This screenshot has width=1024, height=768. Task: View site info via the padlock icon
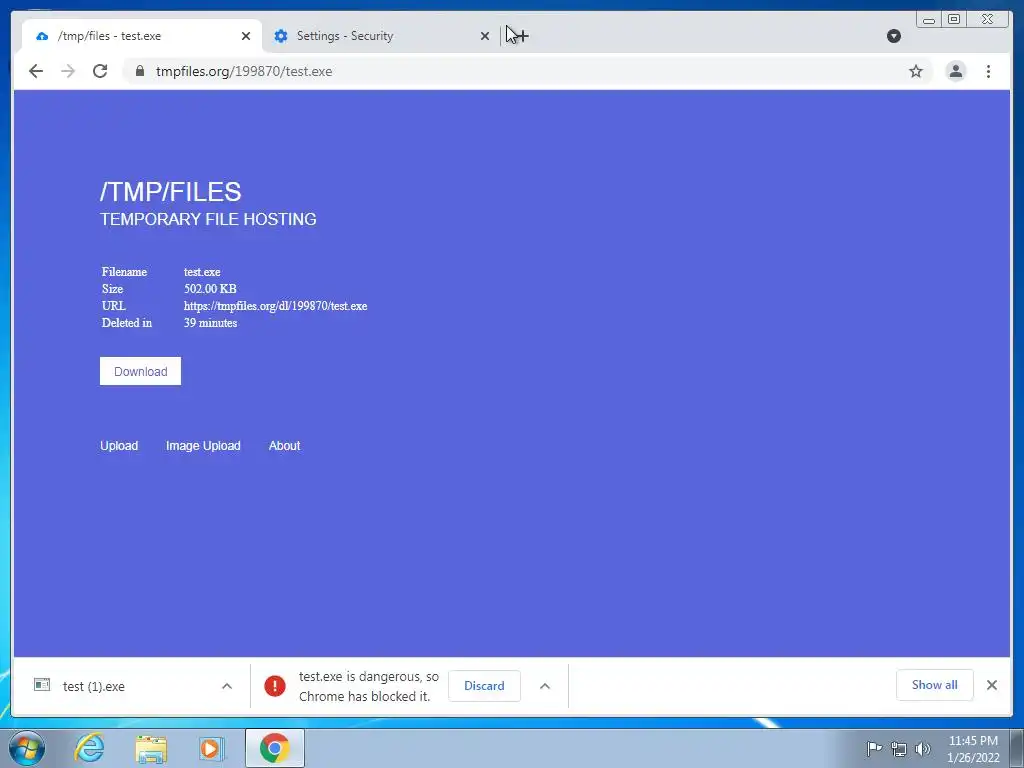[139, 71]
